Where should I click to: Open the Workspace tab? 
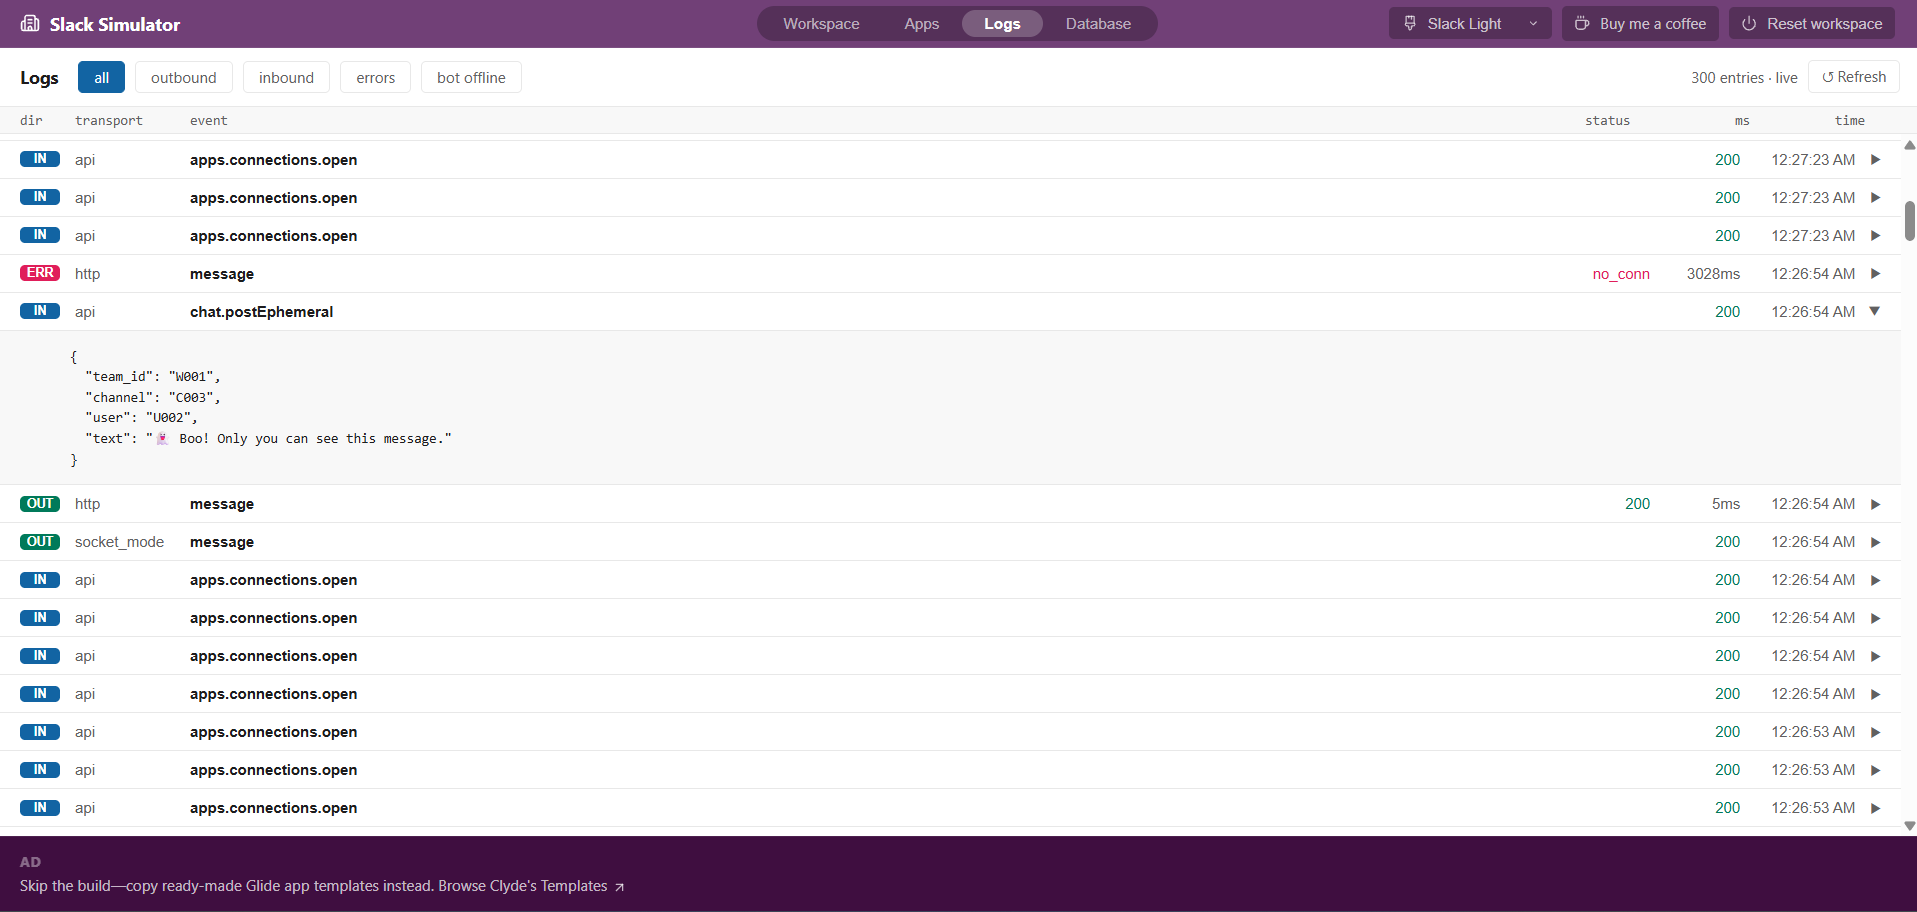(821, 23)
